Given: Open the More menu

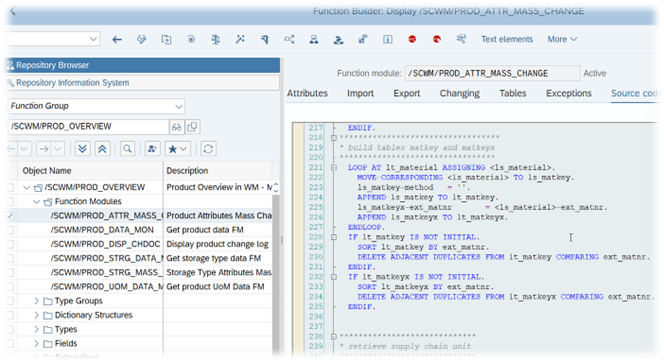Looking at the screenshot, I should tap(562, 39).
